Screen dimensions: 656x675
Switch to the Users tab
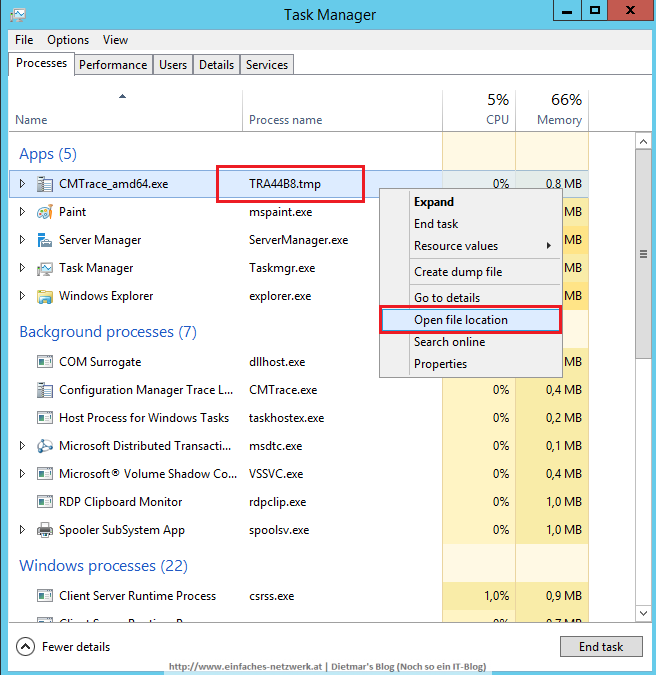click(173, 65)
